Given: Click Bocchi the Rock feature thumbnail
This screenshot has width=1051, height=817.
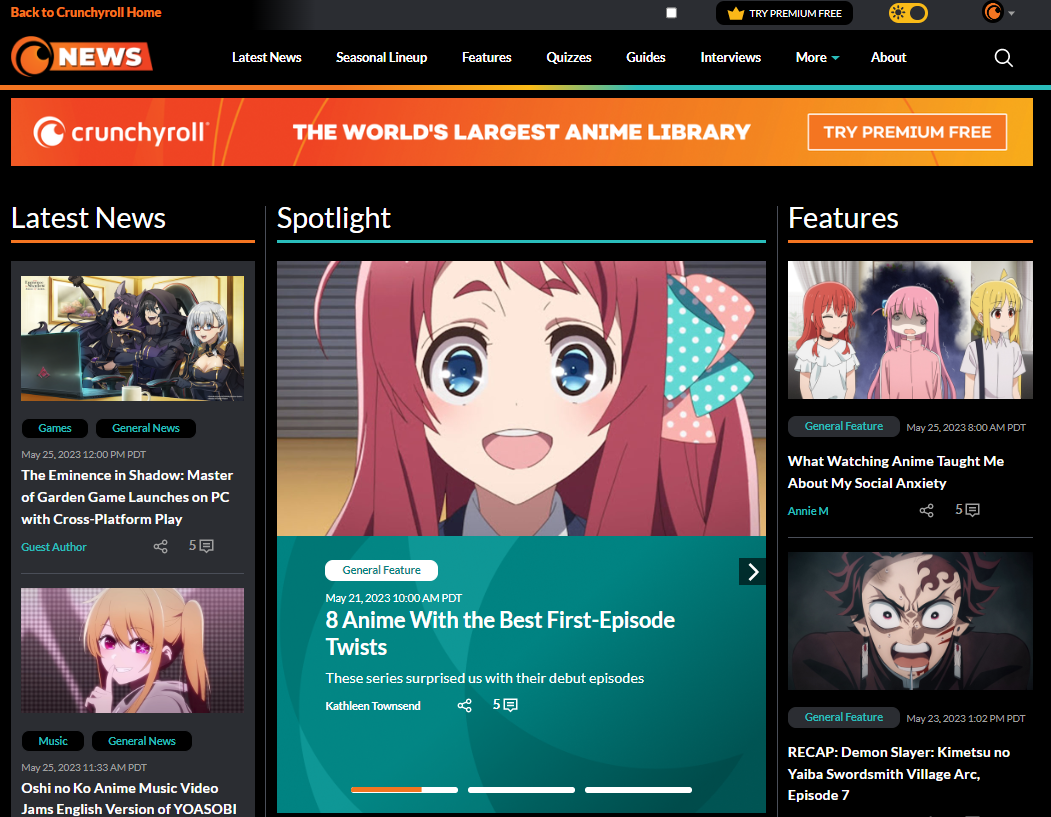Looking at the screenshot, I should tap(910, 330).
